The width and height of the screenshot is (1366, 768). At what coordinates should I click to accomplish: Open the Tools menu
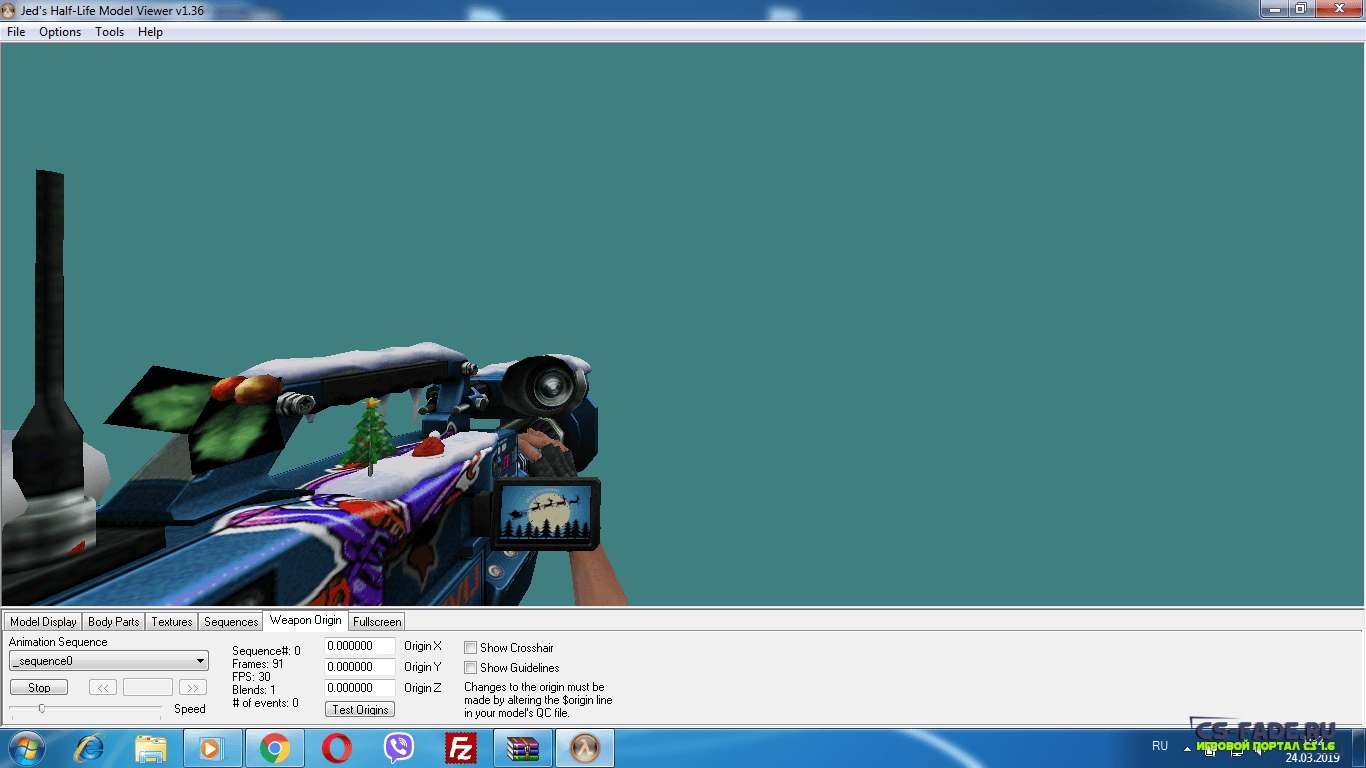tap(110, 32)
